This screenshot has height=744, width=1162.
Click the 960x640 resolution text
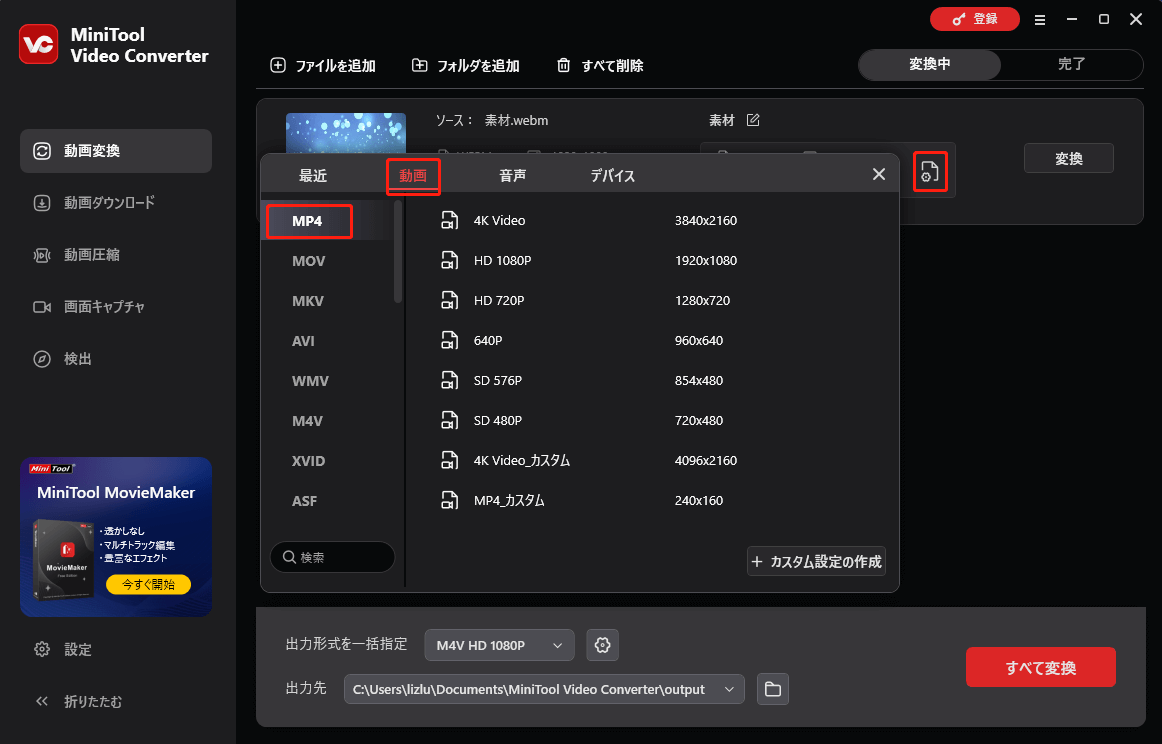point(699,340)
